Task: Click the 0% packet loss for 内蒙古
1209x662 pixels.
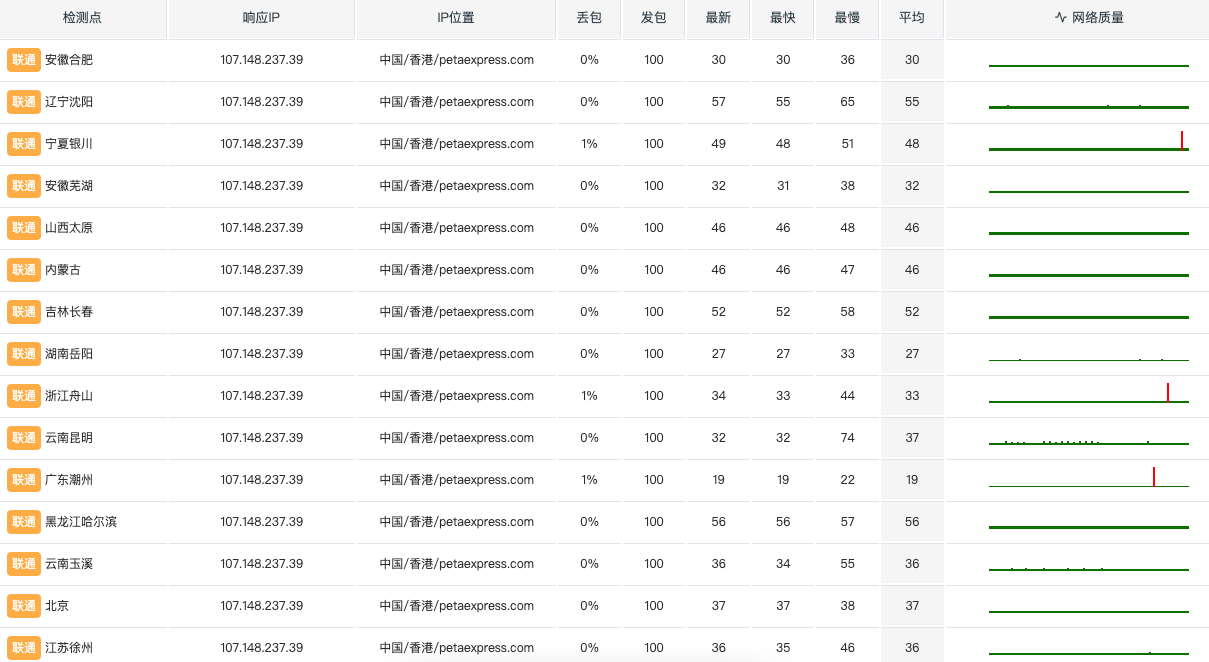Action: coord(589,270)
